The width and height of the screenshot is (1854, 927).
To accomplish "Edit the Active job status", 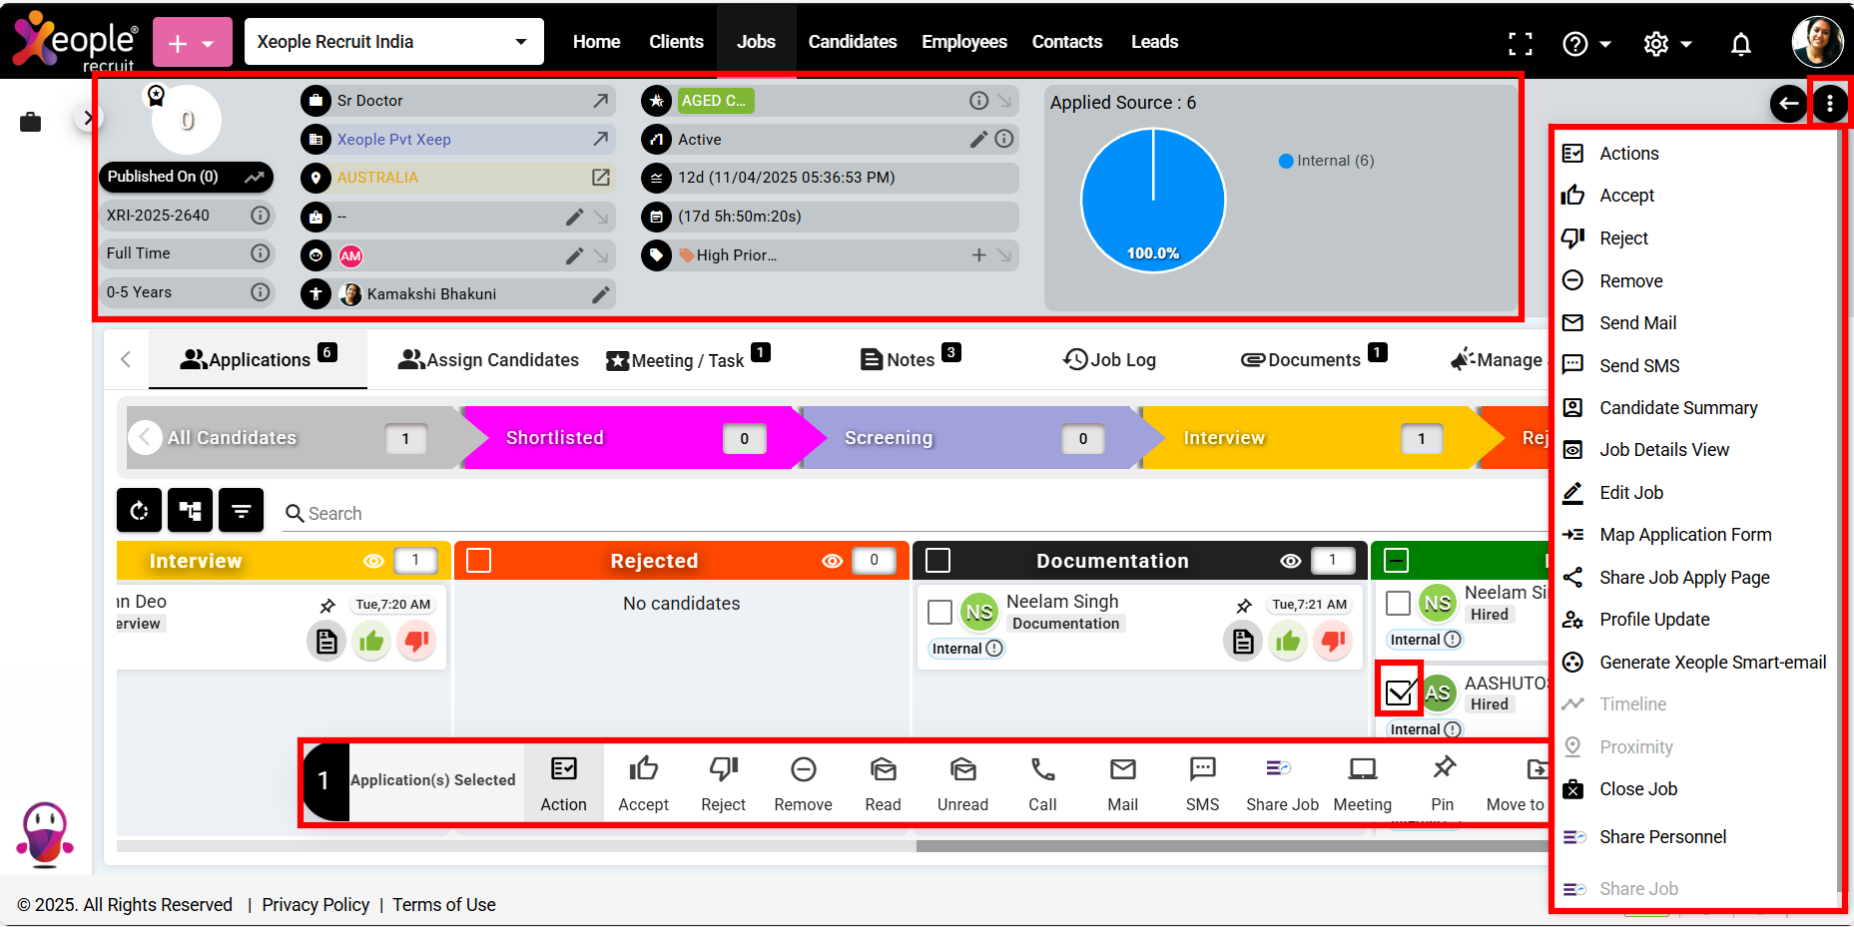I will (978, 139).
